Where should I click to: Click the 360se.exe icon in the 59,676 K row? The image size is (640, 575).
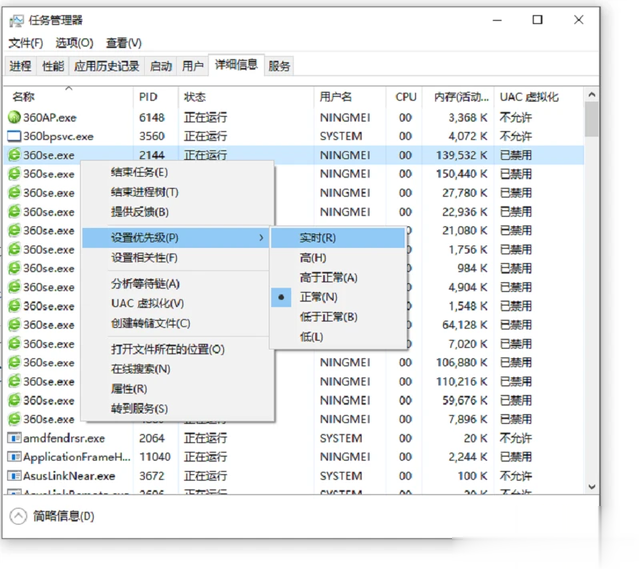pos(14,400)
